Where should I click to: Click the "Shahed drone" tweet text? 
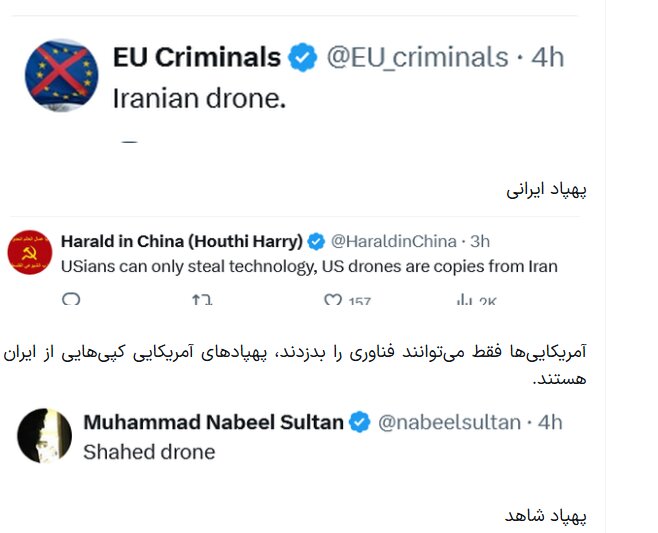[149, 452]
